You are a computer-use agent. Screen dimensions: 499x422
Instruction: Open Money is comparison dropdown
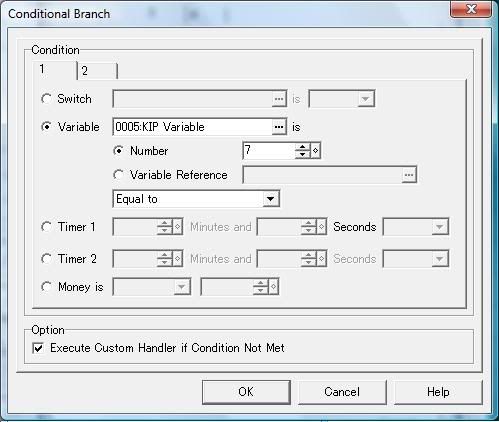[x=152, y=287]
